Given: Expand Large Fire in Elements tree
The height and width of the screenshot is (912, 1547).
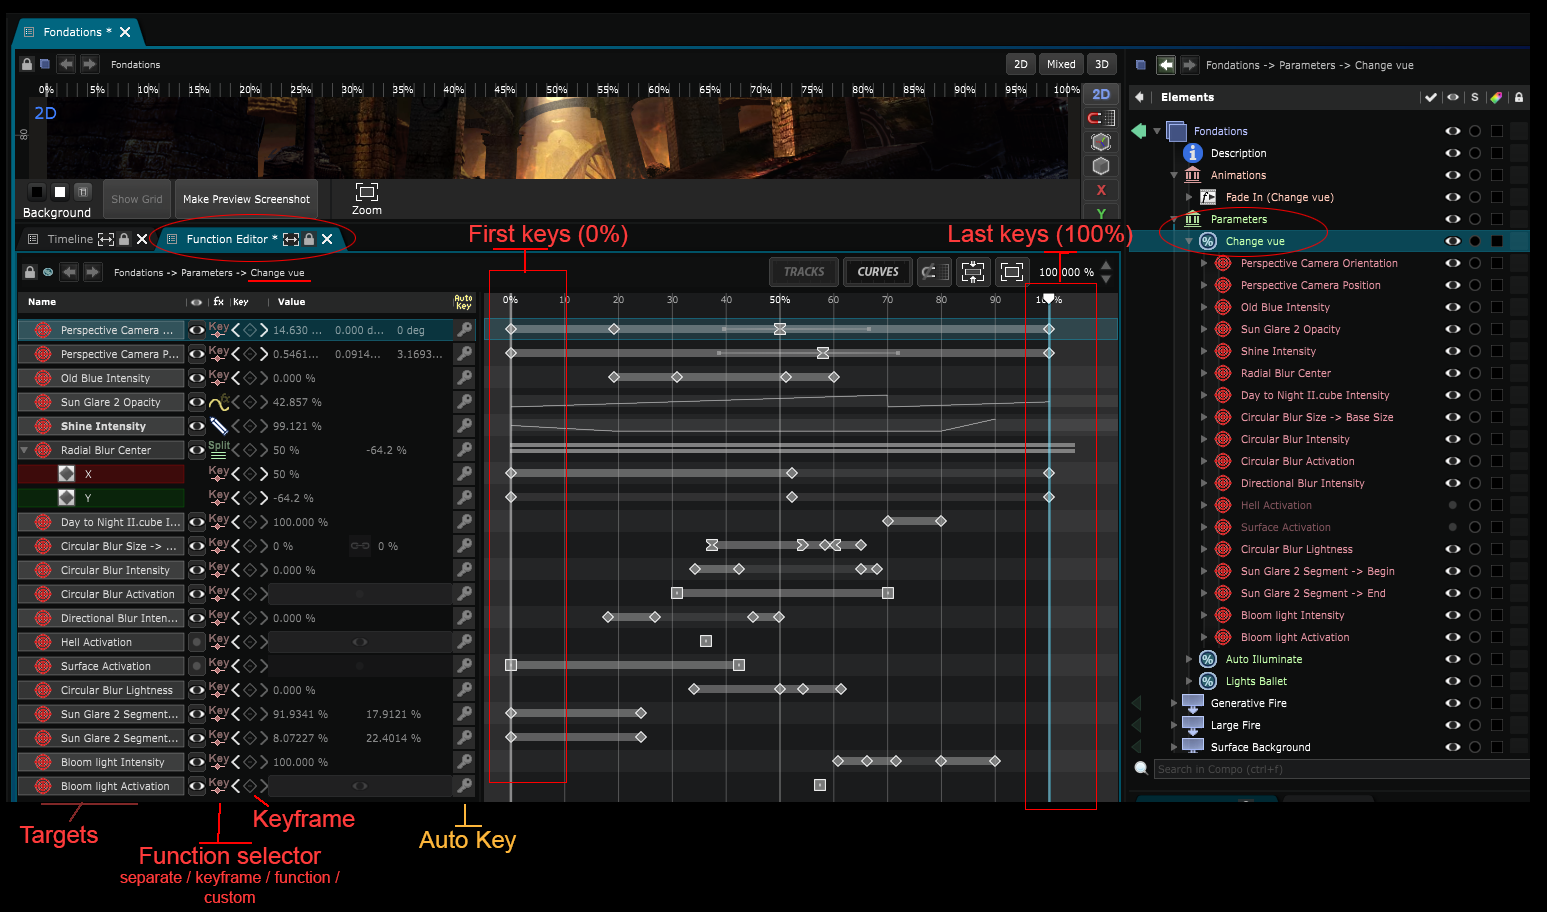Looking at the screenshot, I should click(x=1174, y=725).
